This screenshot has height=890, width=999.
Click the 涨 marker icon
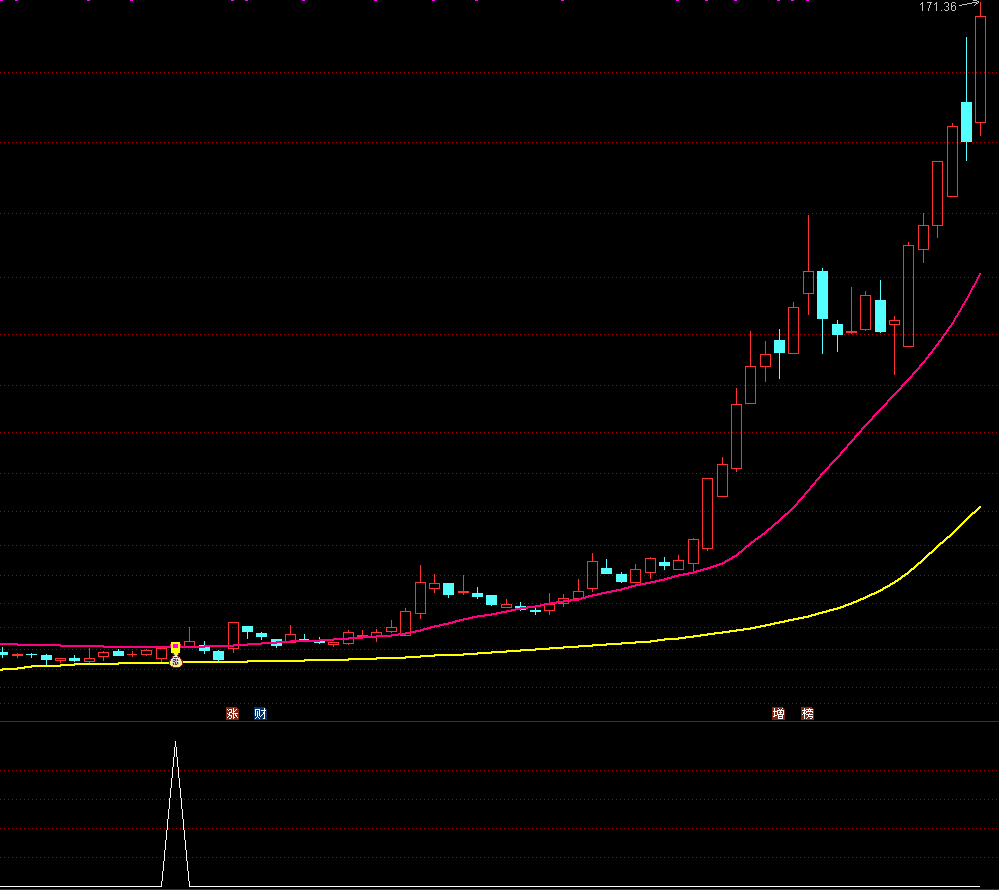[x=232, y=714]
